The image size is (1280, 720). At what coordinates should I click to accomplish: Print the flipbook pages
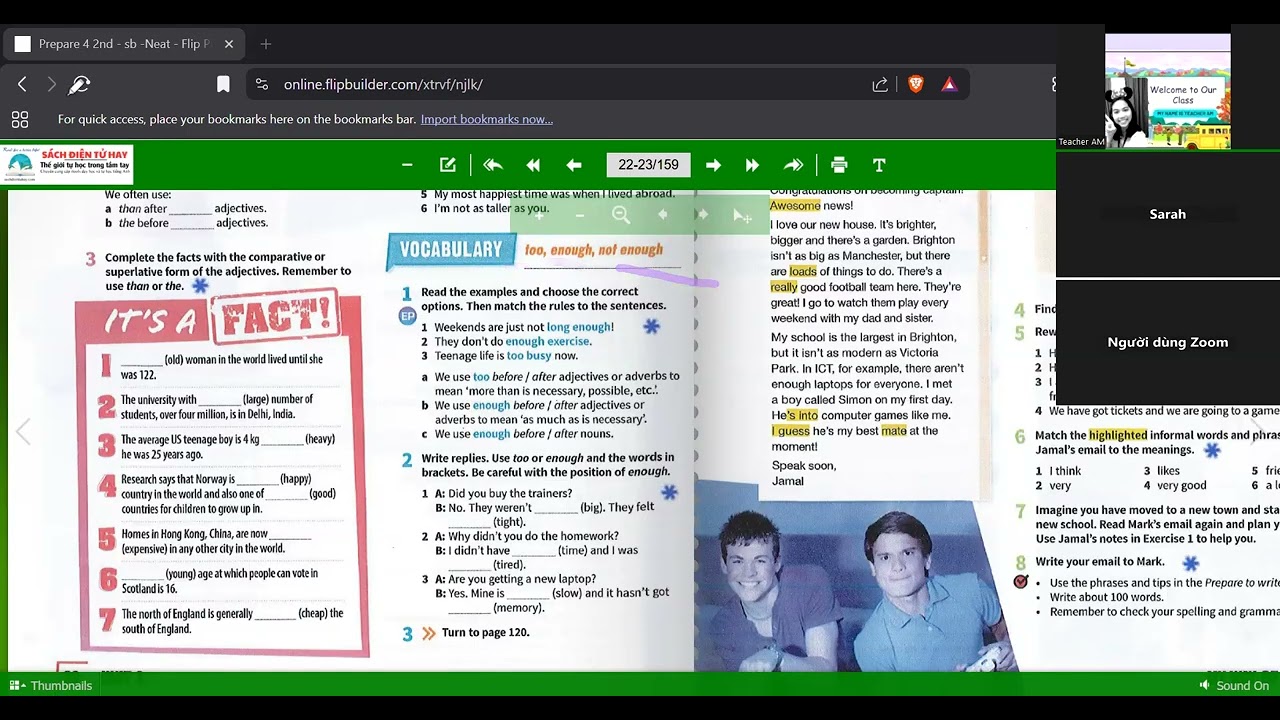pyautogui.click(x=839, y=165)
